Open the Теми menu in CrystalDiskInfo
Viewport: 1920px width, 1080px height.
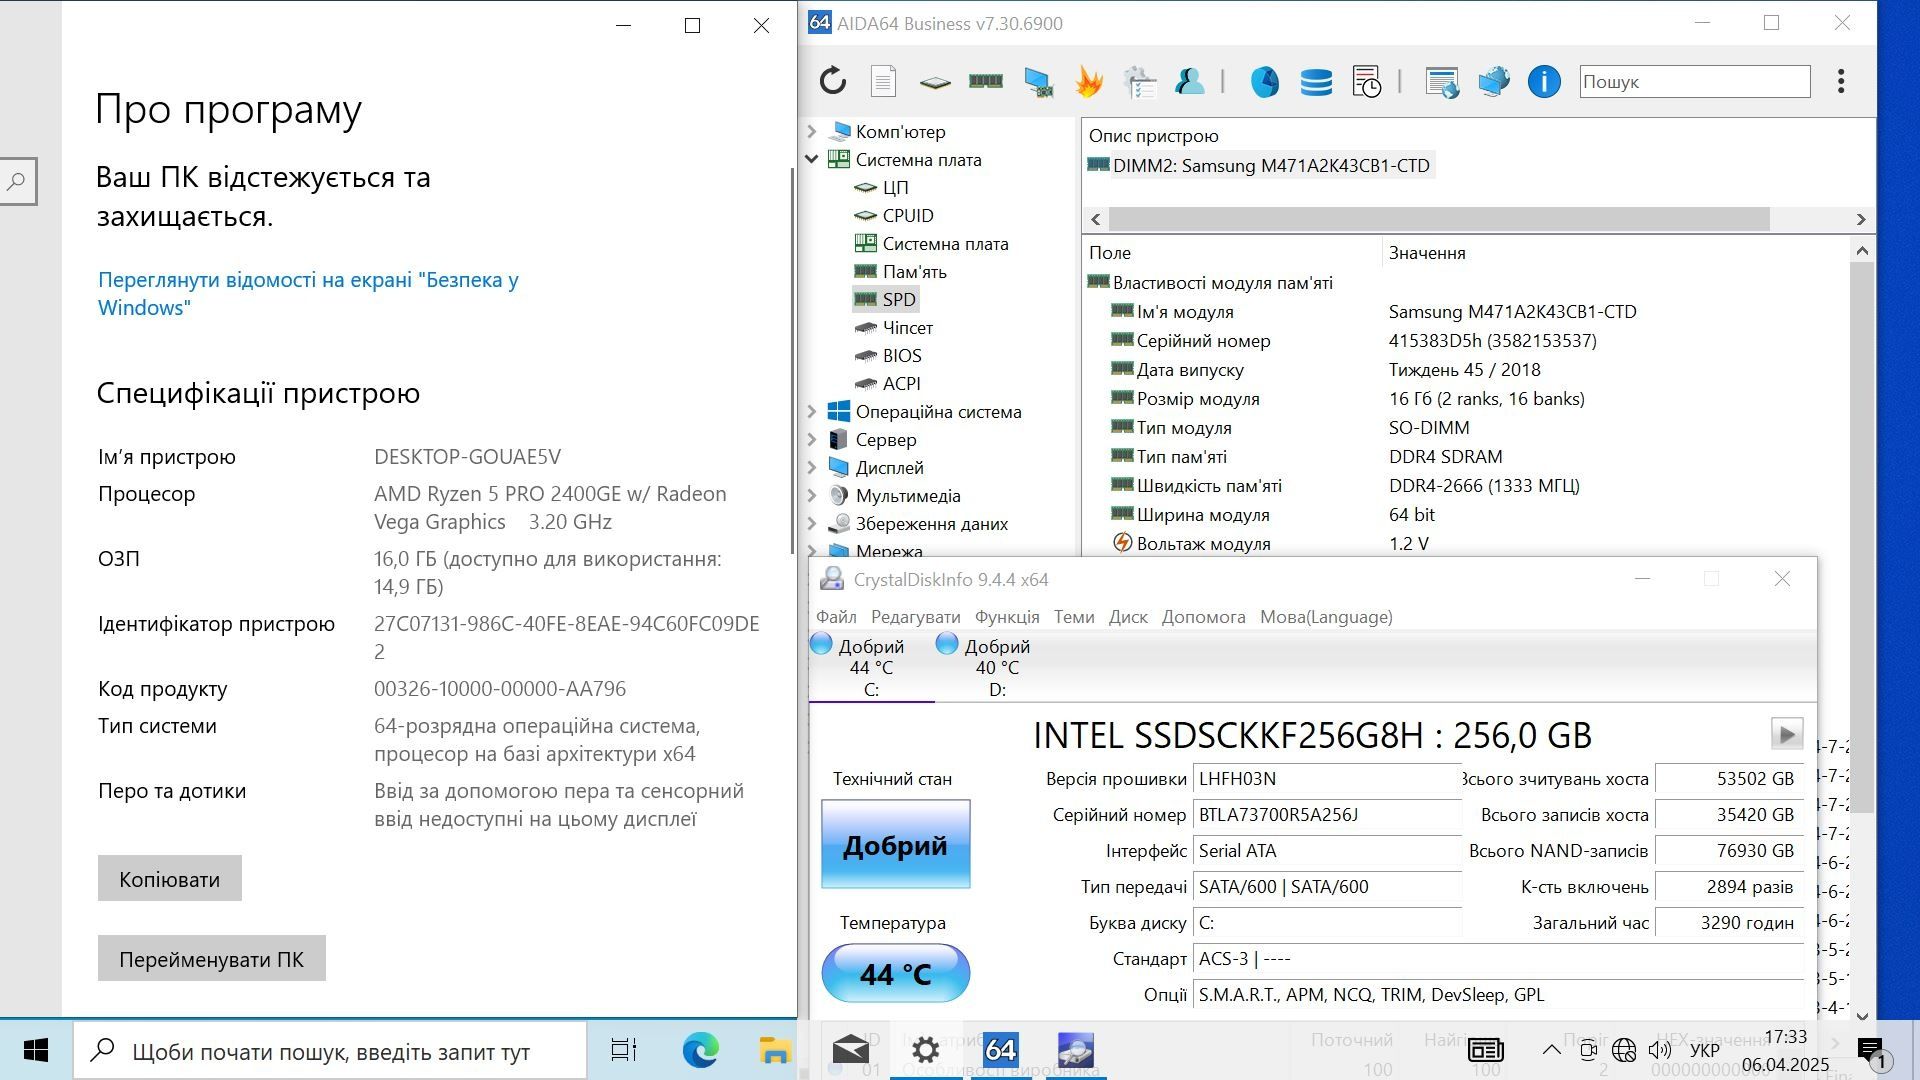[x=1074, y=617]
